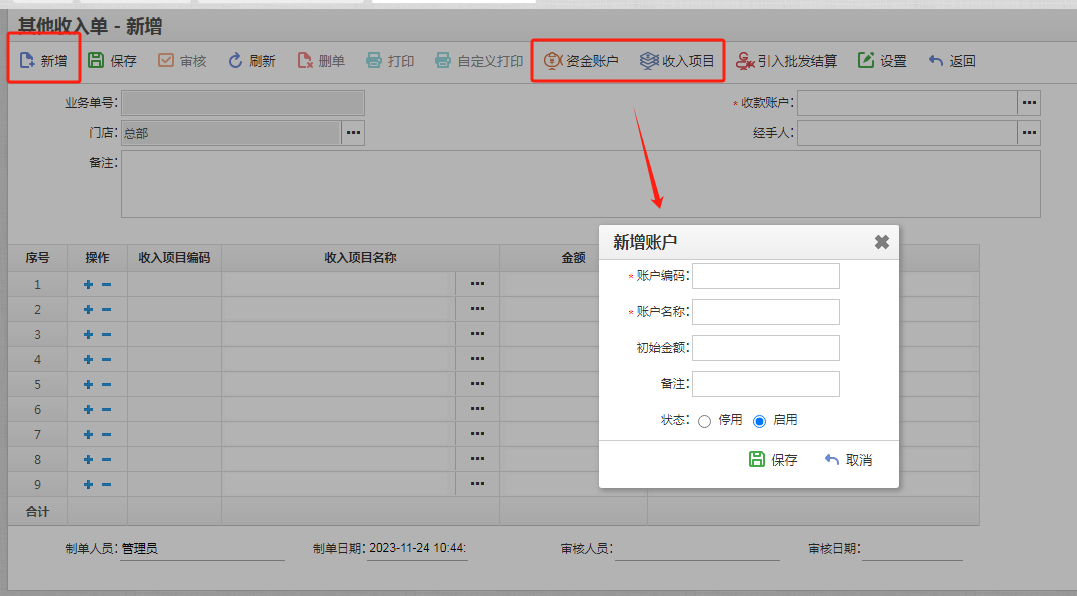Click the 初始金额 input field
The width and height of the screenshot is (1077, 596).
(x=765, y=347)
